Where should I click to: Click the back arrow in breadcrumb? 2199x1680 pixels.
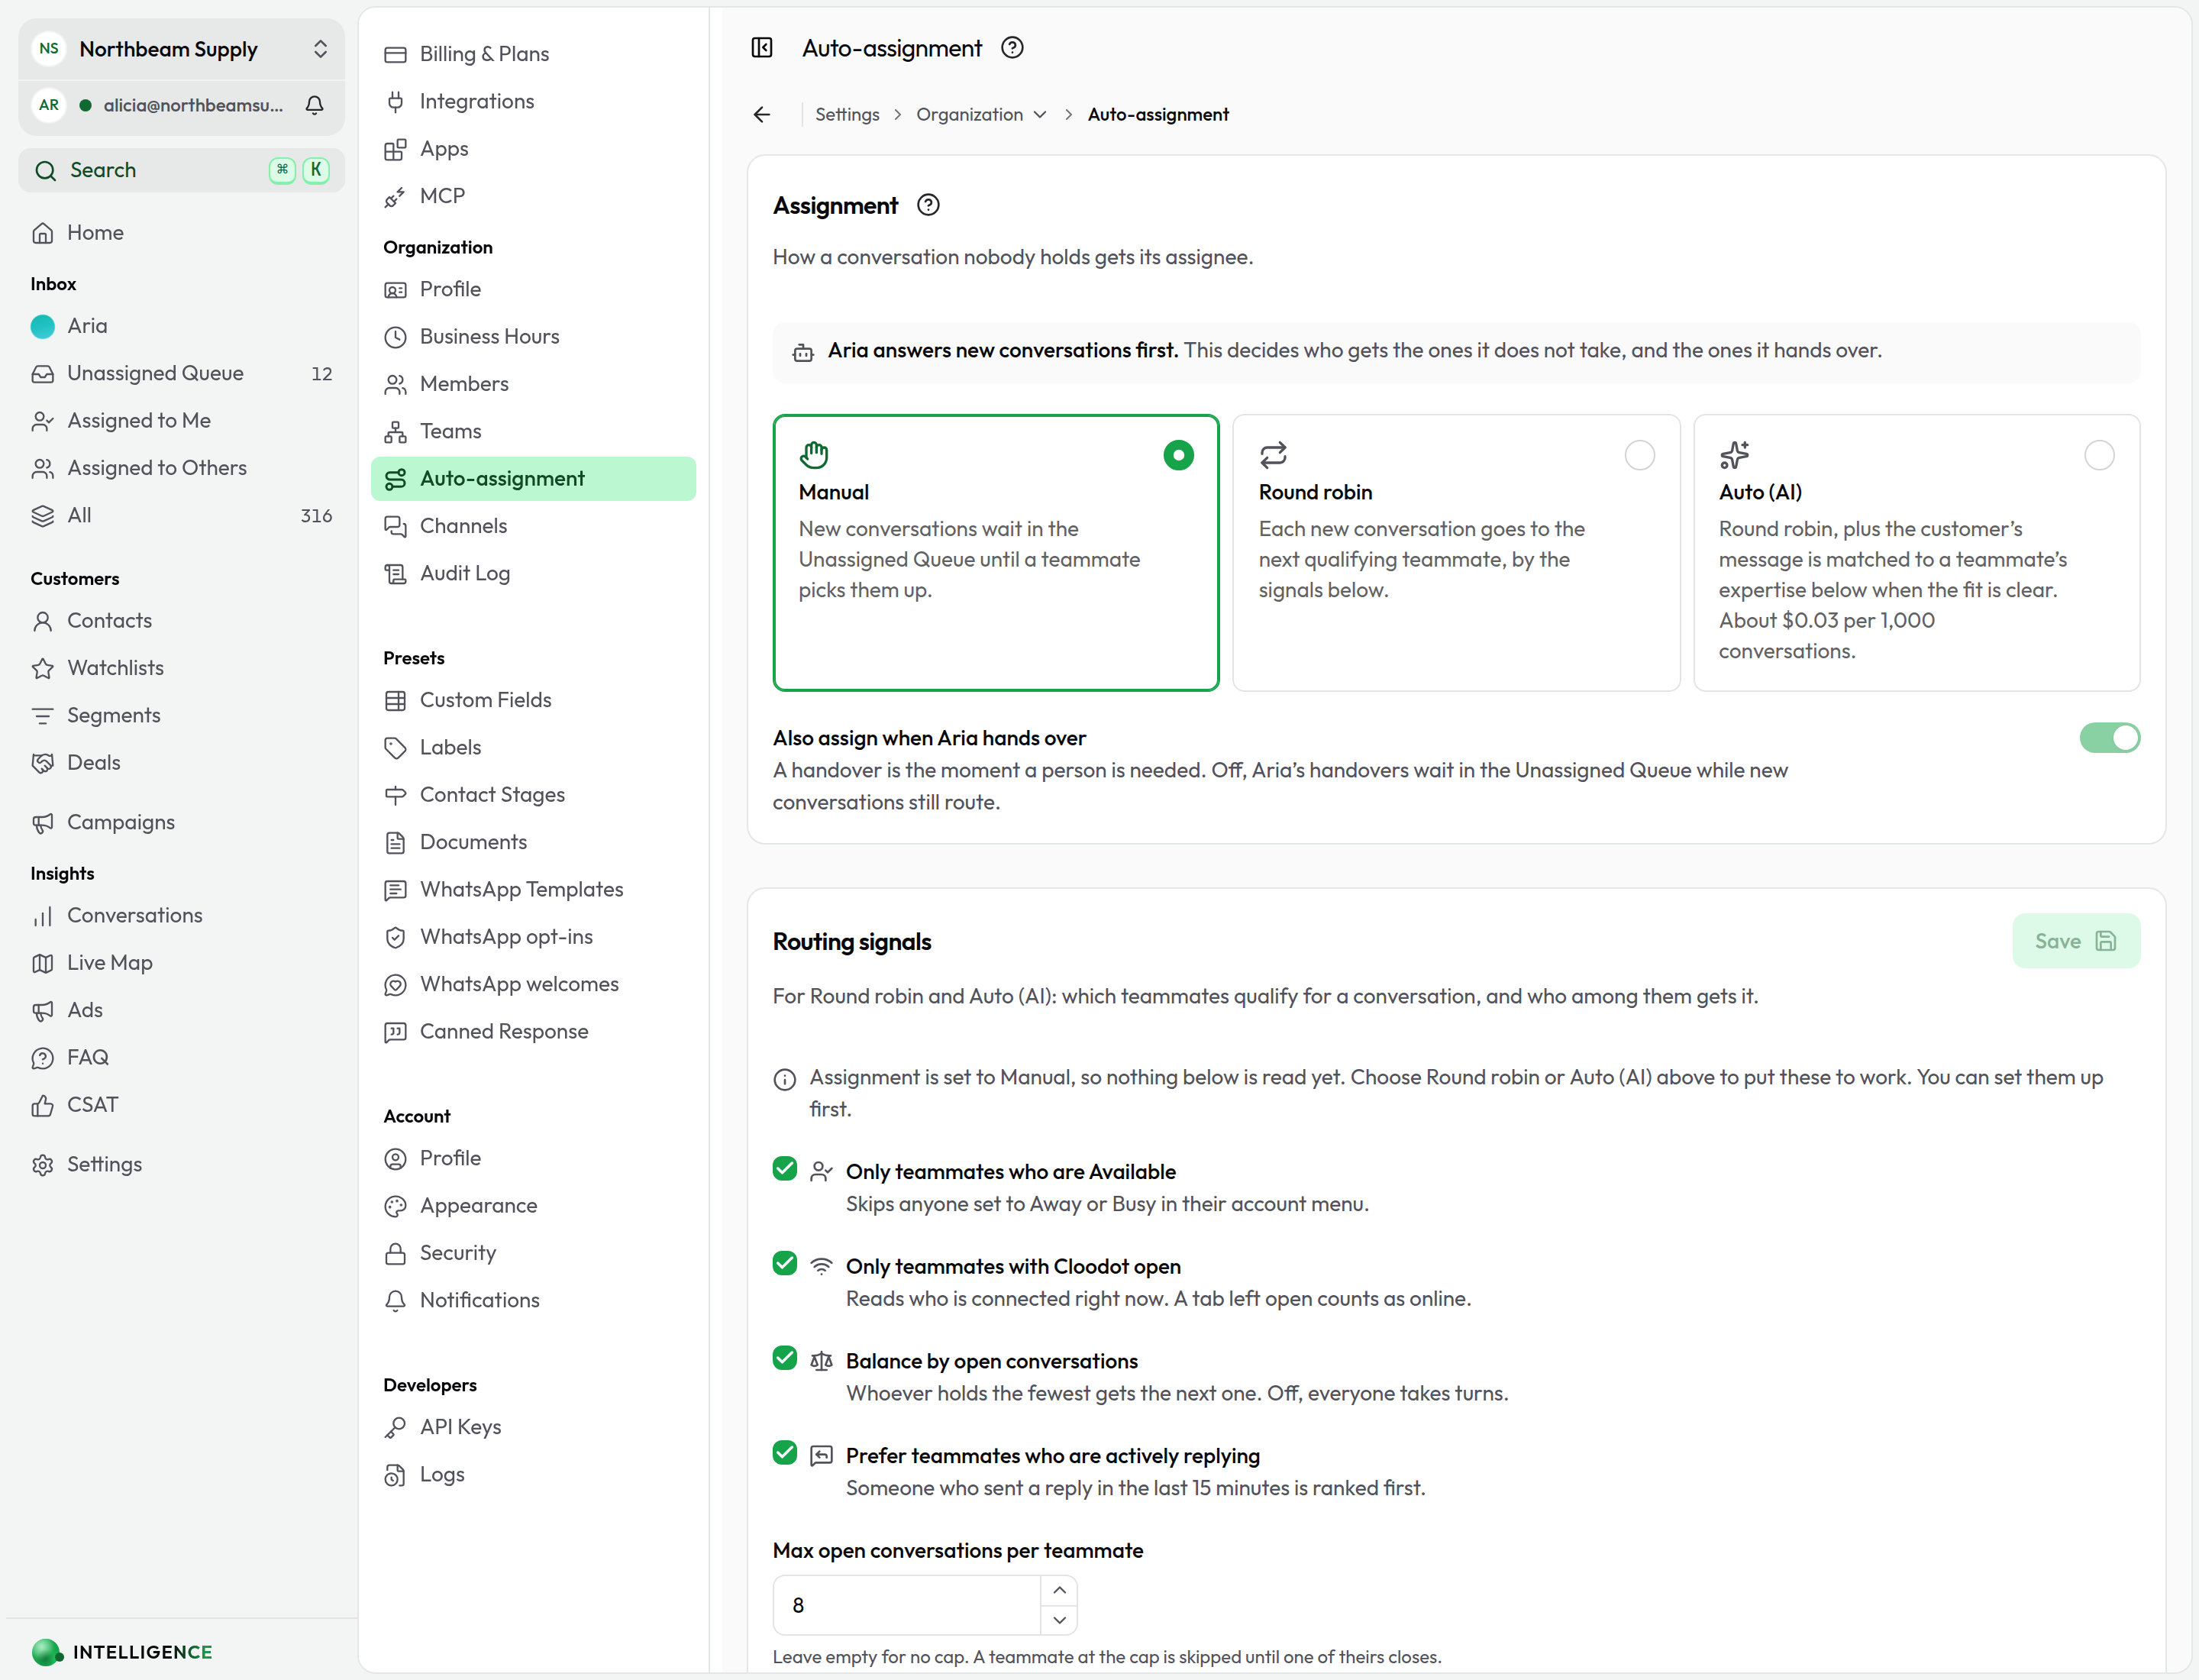pyautogui.click(x=762, y=115)
